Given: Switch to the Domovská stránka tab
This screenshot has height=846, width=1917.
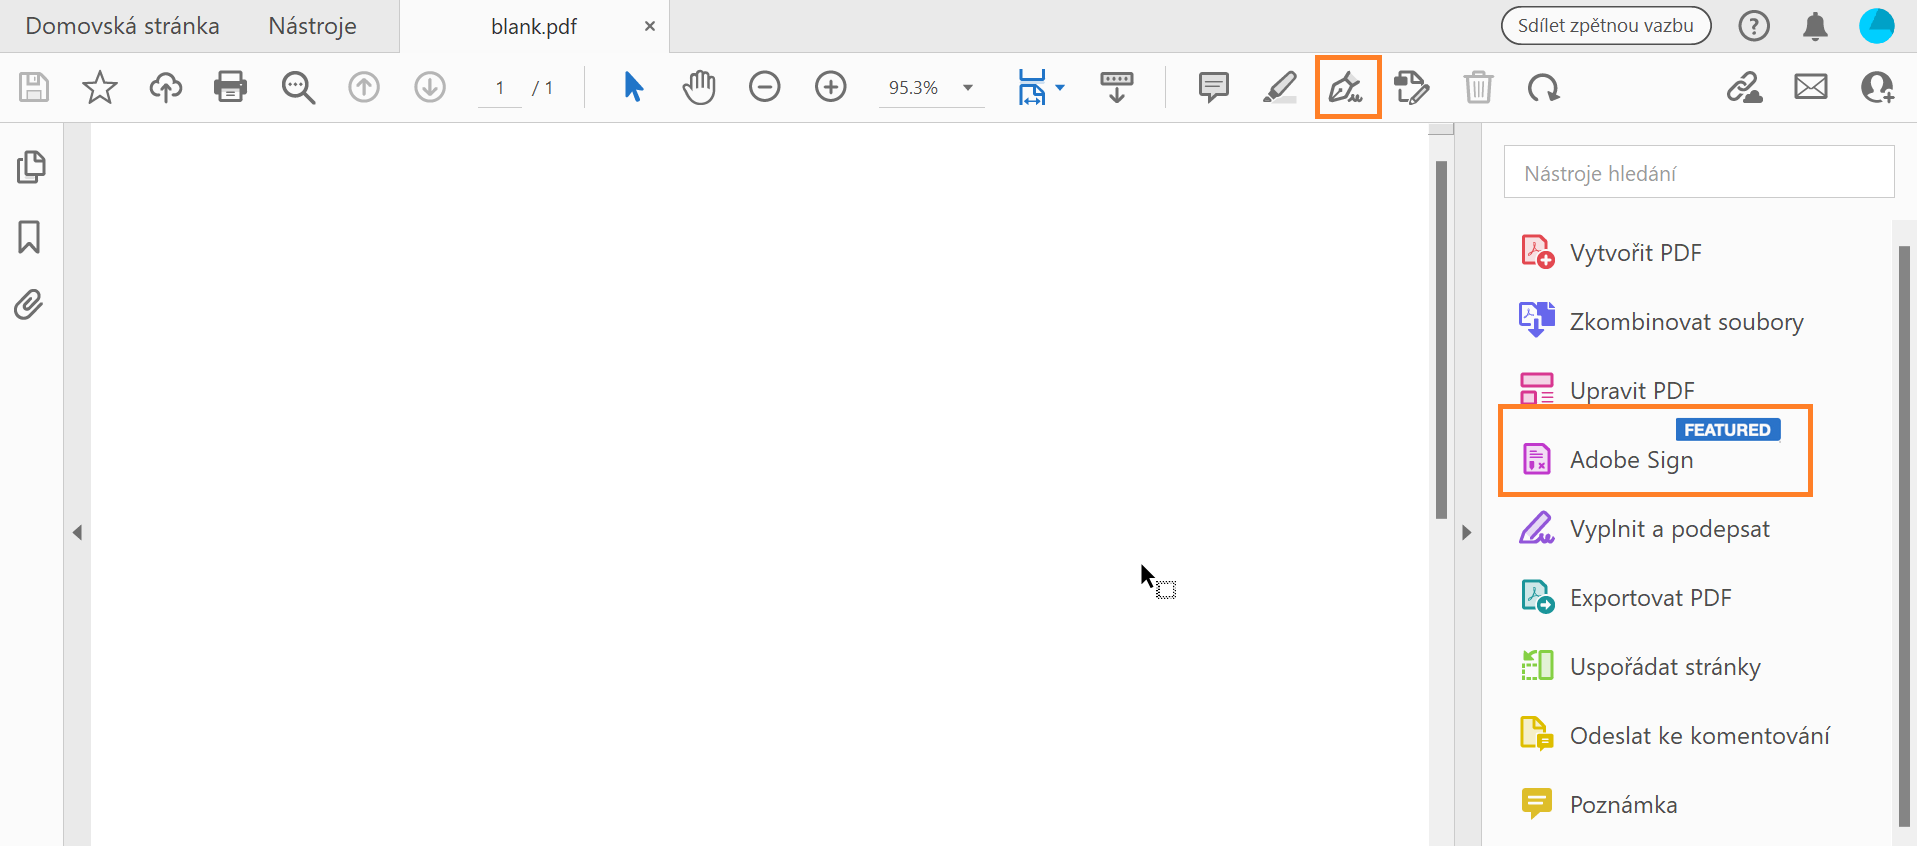Looking at the screenshot, I should pos(122,26).
